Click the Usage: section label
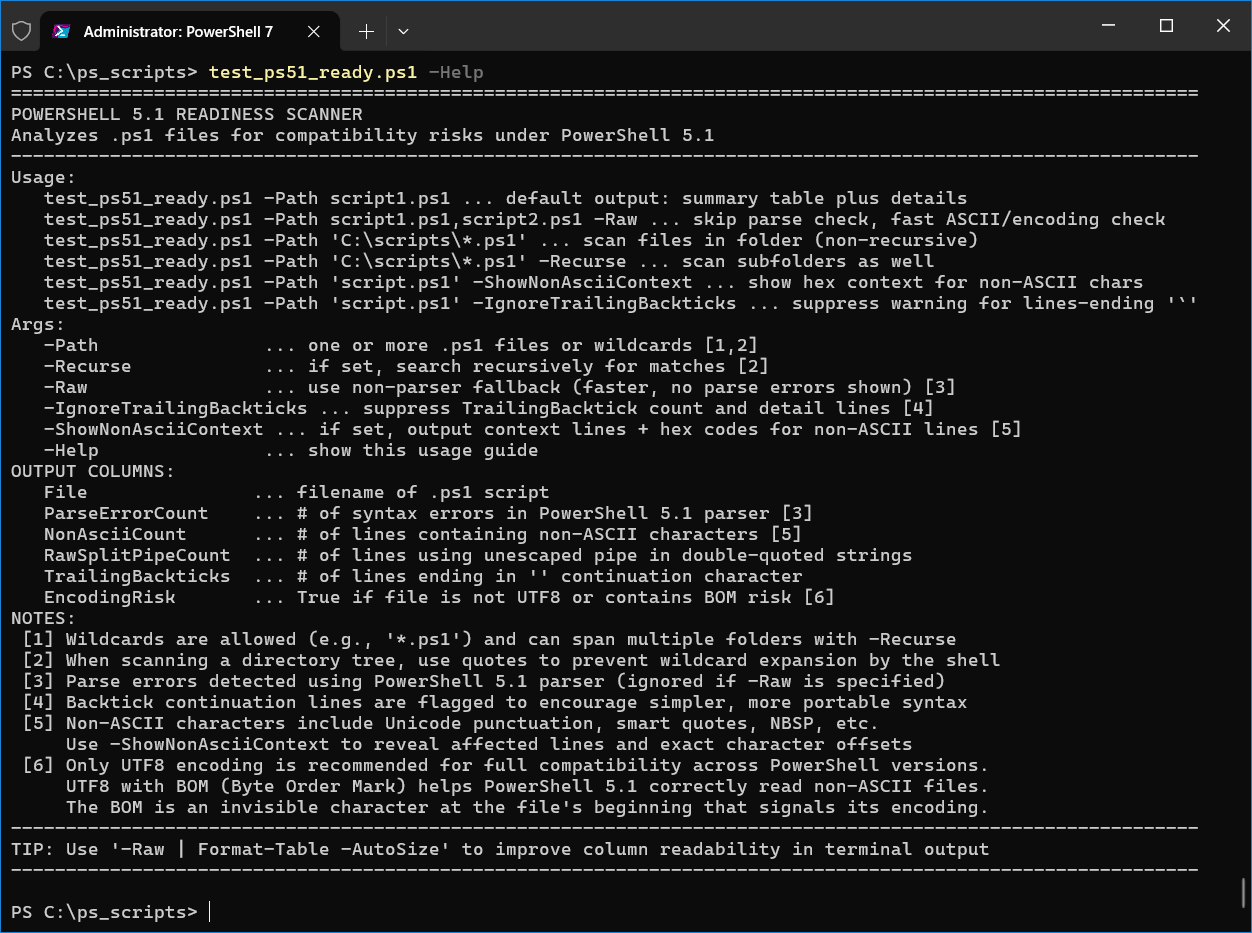1252x933 pixels. pyautogui.click(x=43, y=177)
